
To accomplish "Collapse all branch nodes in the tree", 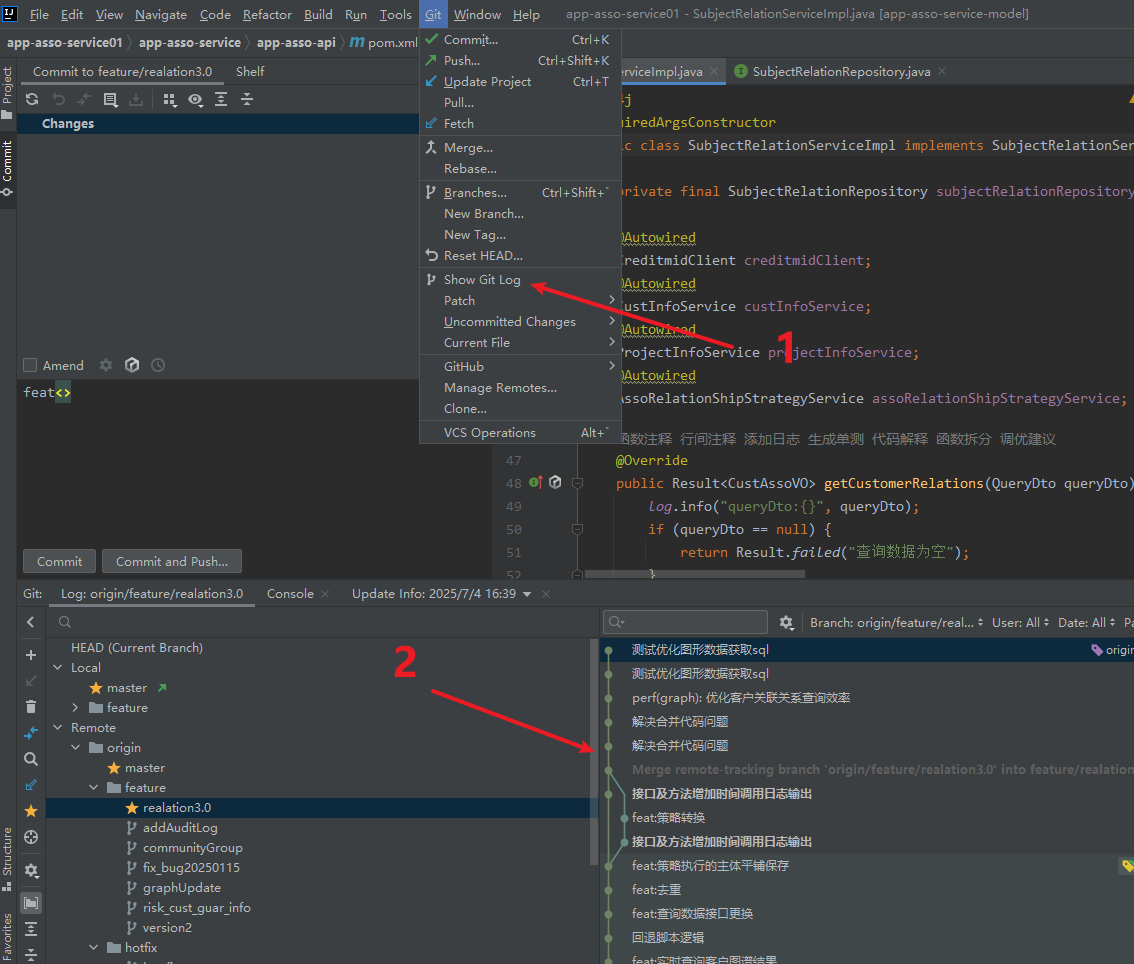I will 31,954.
